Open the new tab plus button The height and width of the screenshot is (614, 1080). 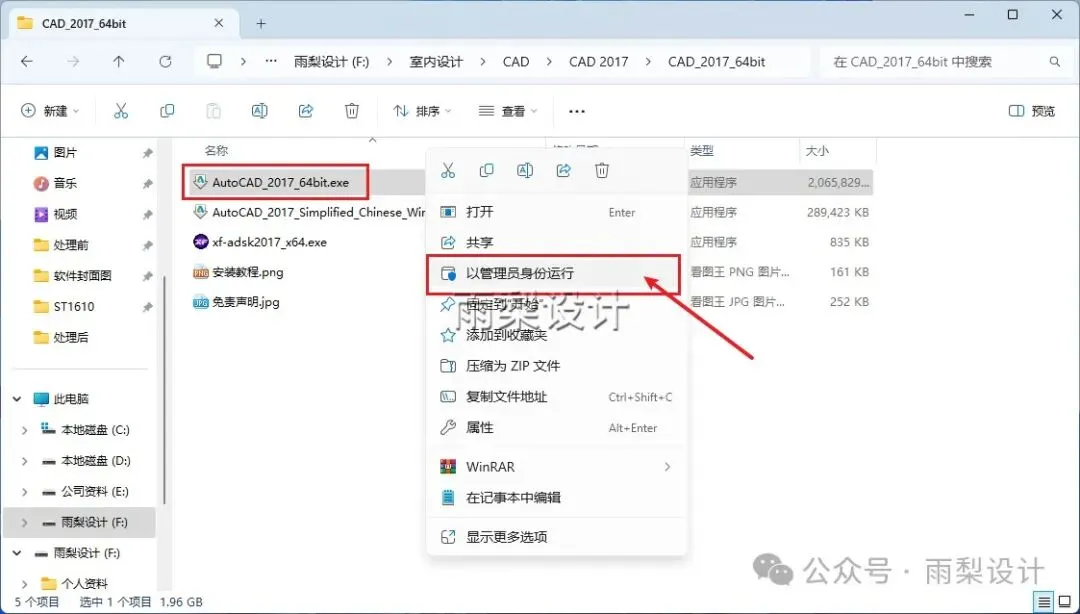261,23
